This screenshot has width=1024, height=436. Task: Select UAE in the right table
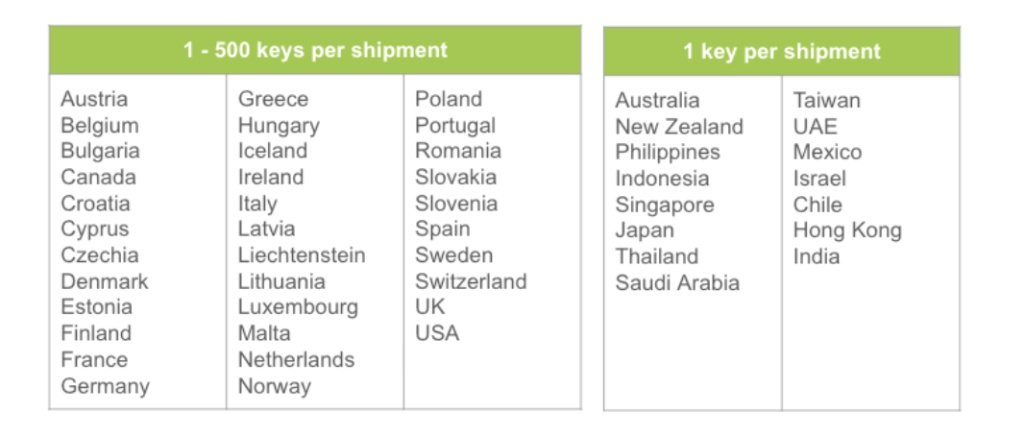tap(815, 126)
